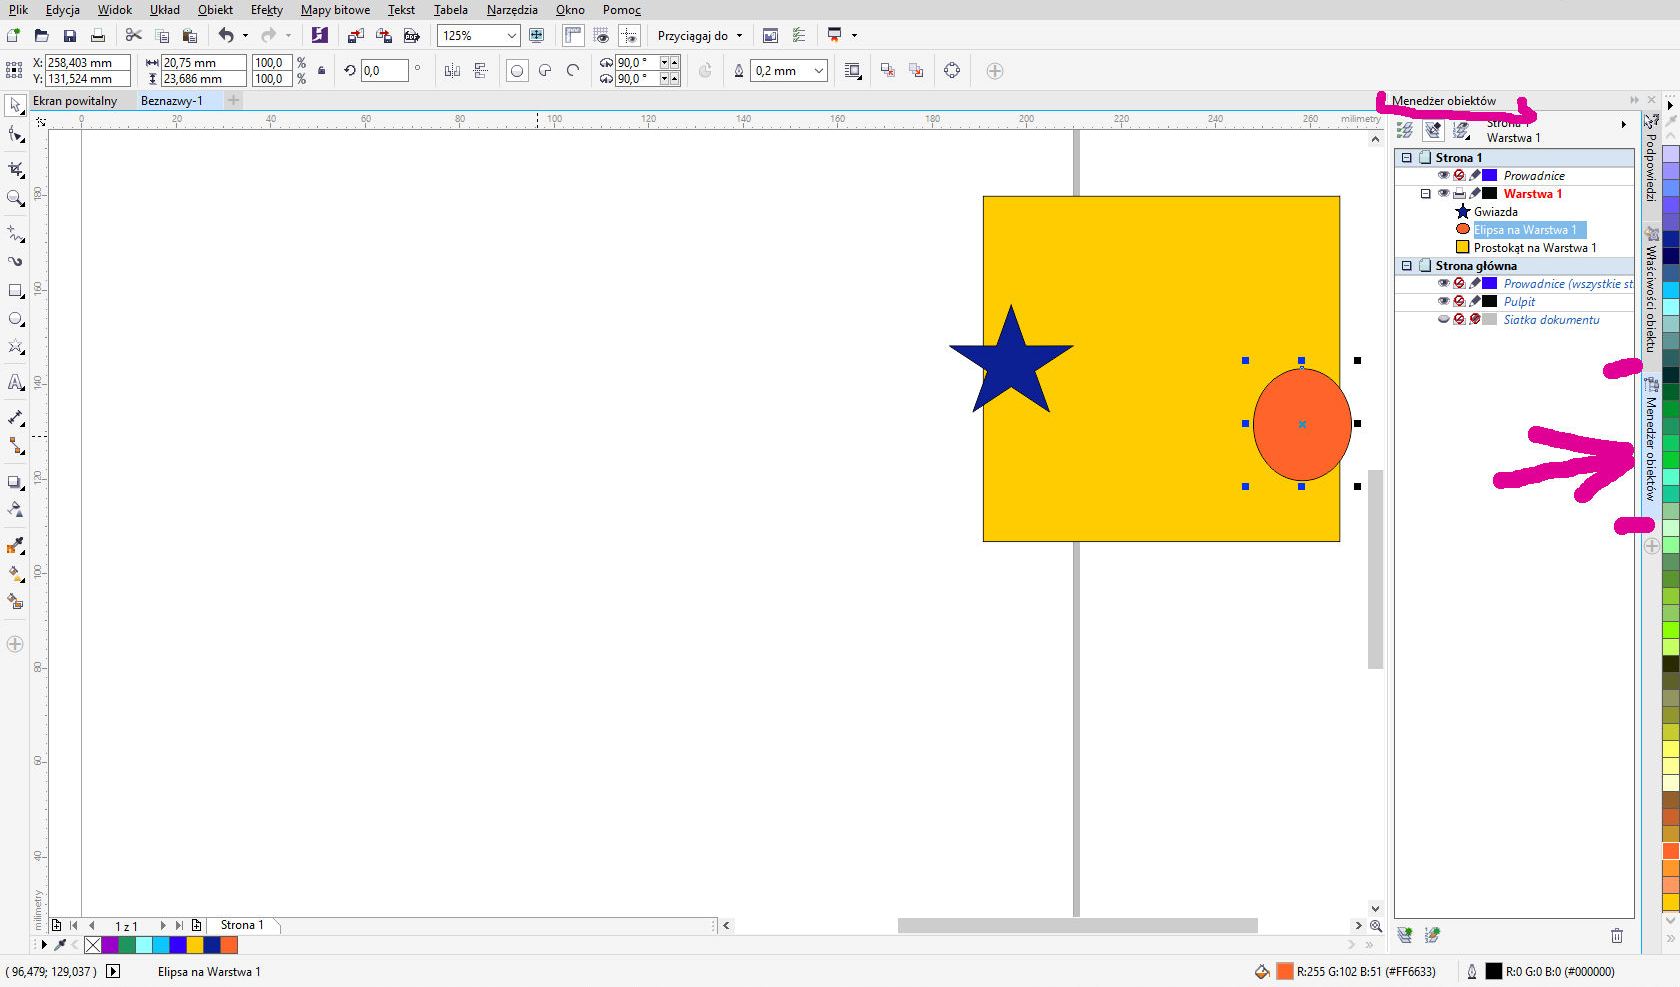Click the Save icon in toolbar
Screen dimensions: 1680x987
[70, 36]
